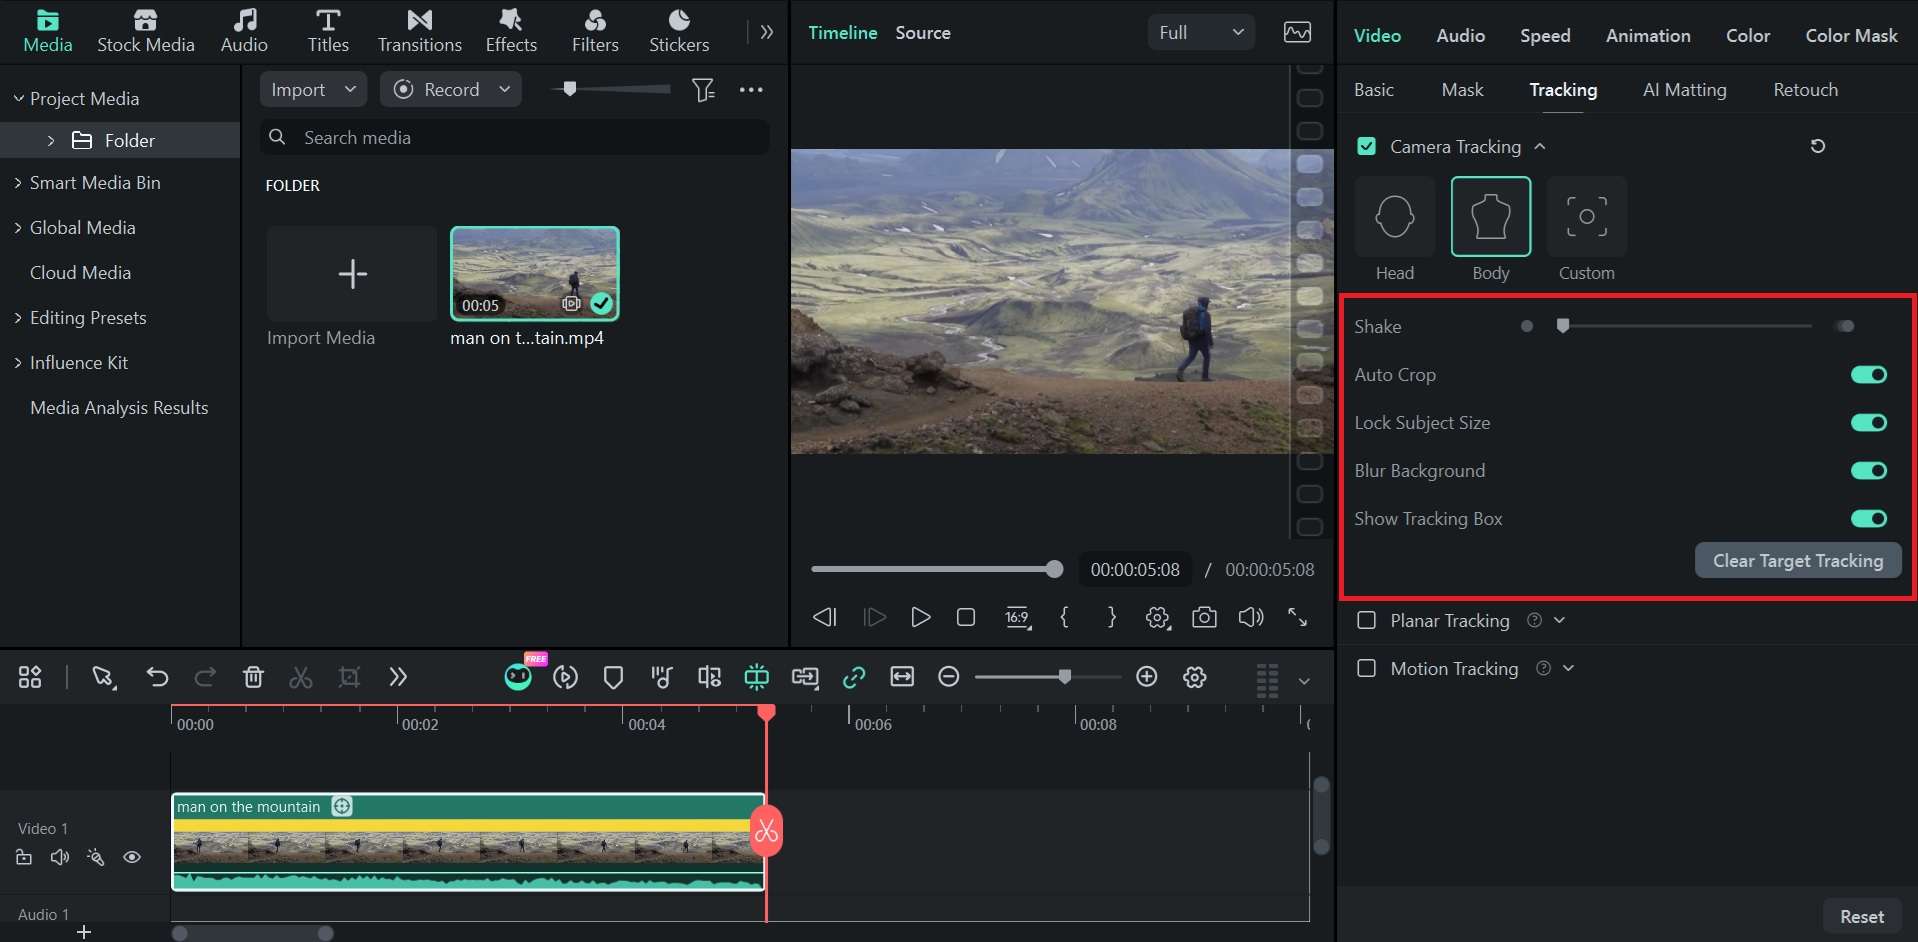The width and height of the screenshot is (1918, 942).
Task: Stop preview playback
Action: click(x=966, y=617)
